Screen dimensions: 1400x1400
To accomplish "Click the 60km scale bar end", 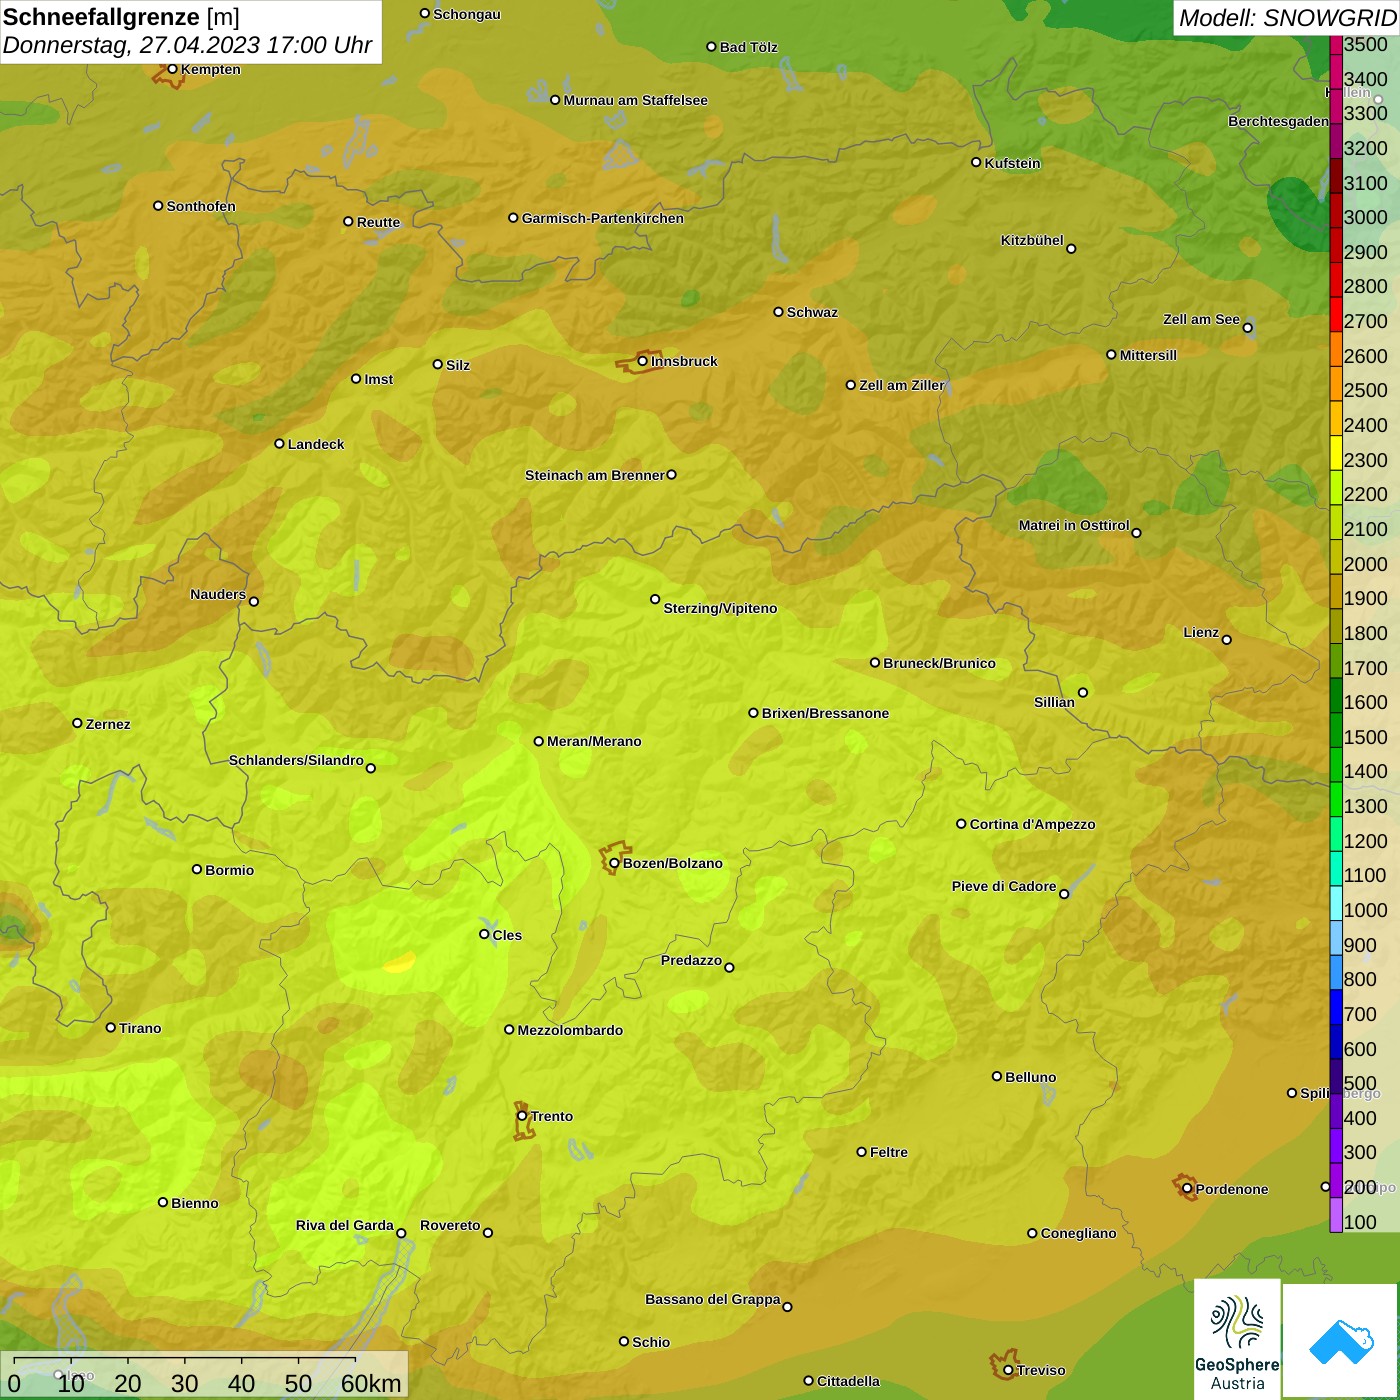I will (356, 1360).
